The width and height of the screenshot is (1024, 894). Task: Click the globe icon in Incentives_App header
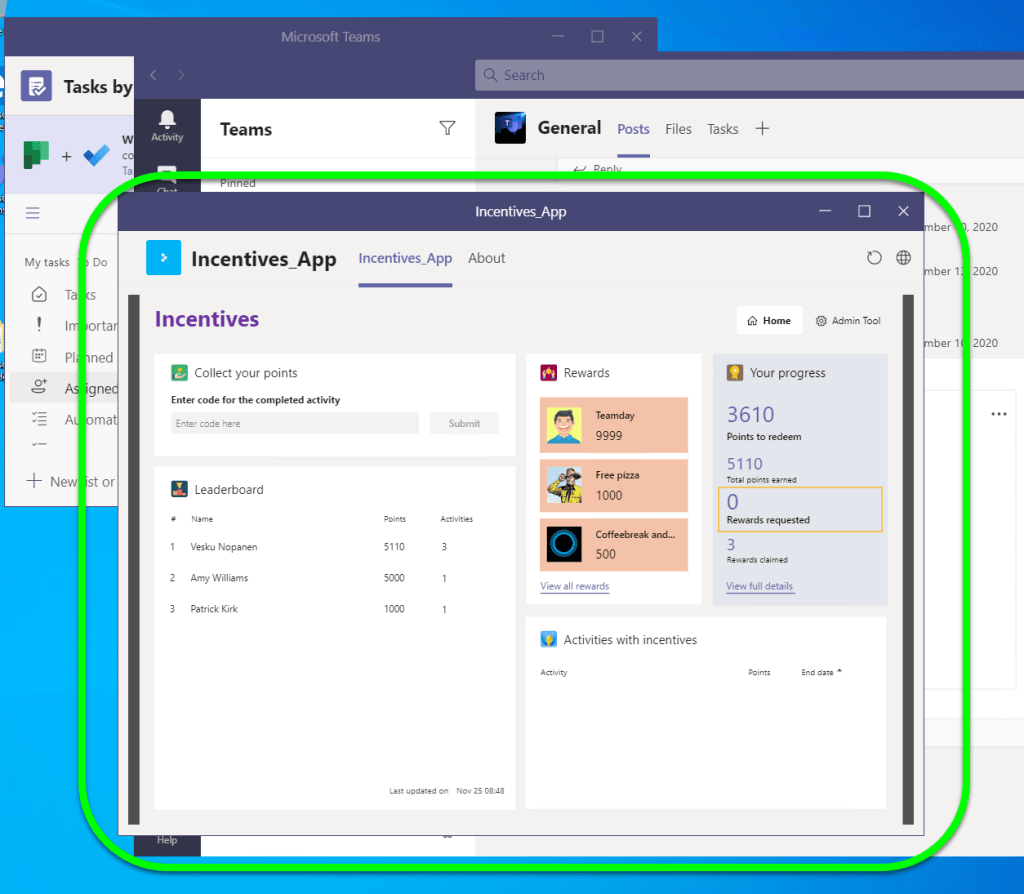[903, 258]
